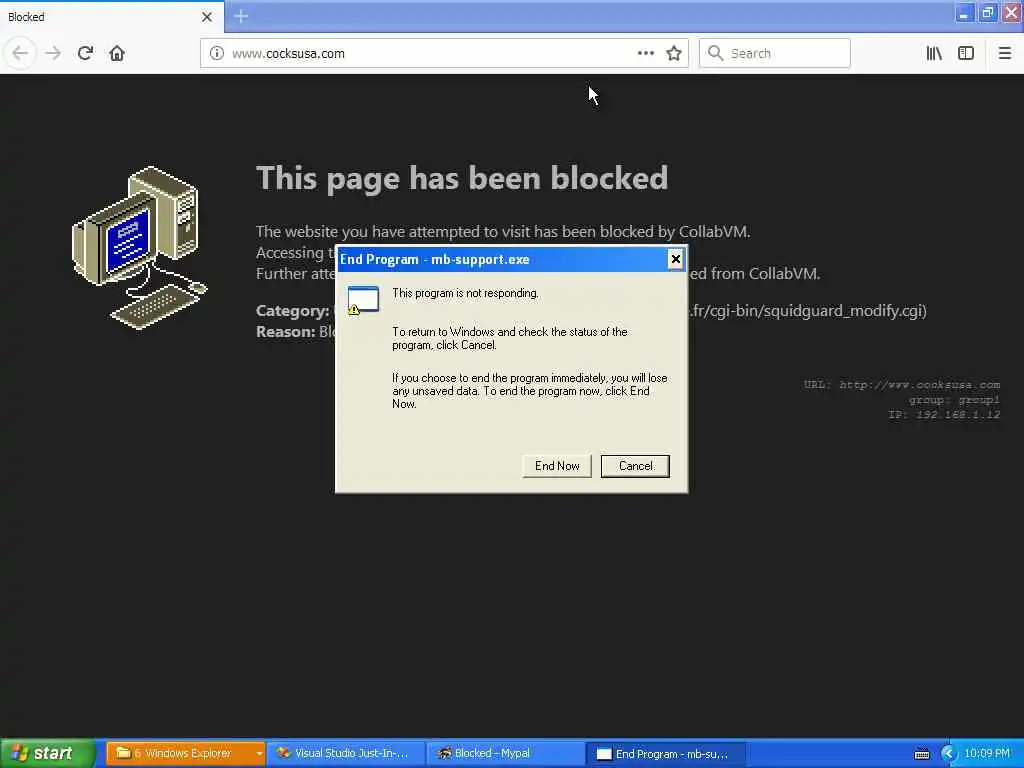Expand Windows Explorer group dropdown arrow
Image resolution: width=1024 pixels, height=768 pixels.
(x=259, y=754)
